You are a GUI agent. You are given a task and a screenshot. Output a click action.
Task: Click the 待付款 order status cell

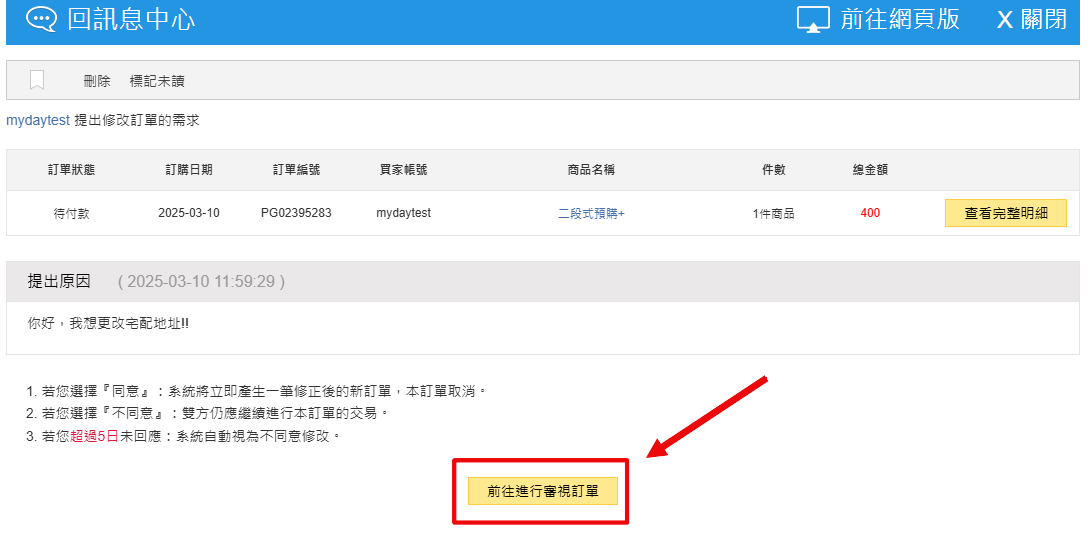coord(71,213)
